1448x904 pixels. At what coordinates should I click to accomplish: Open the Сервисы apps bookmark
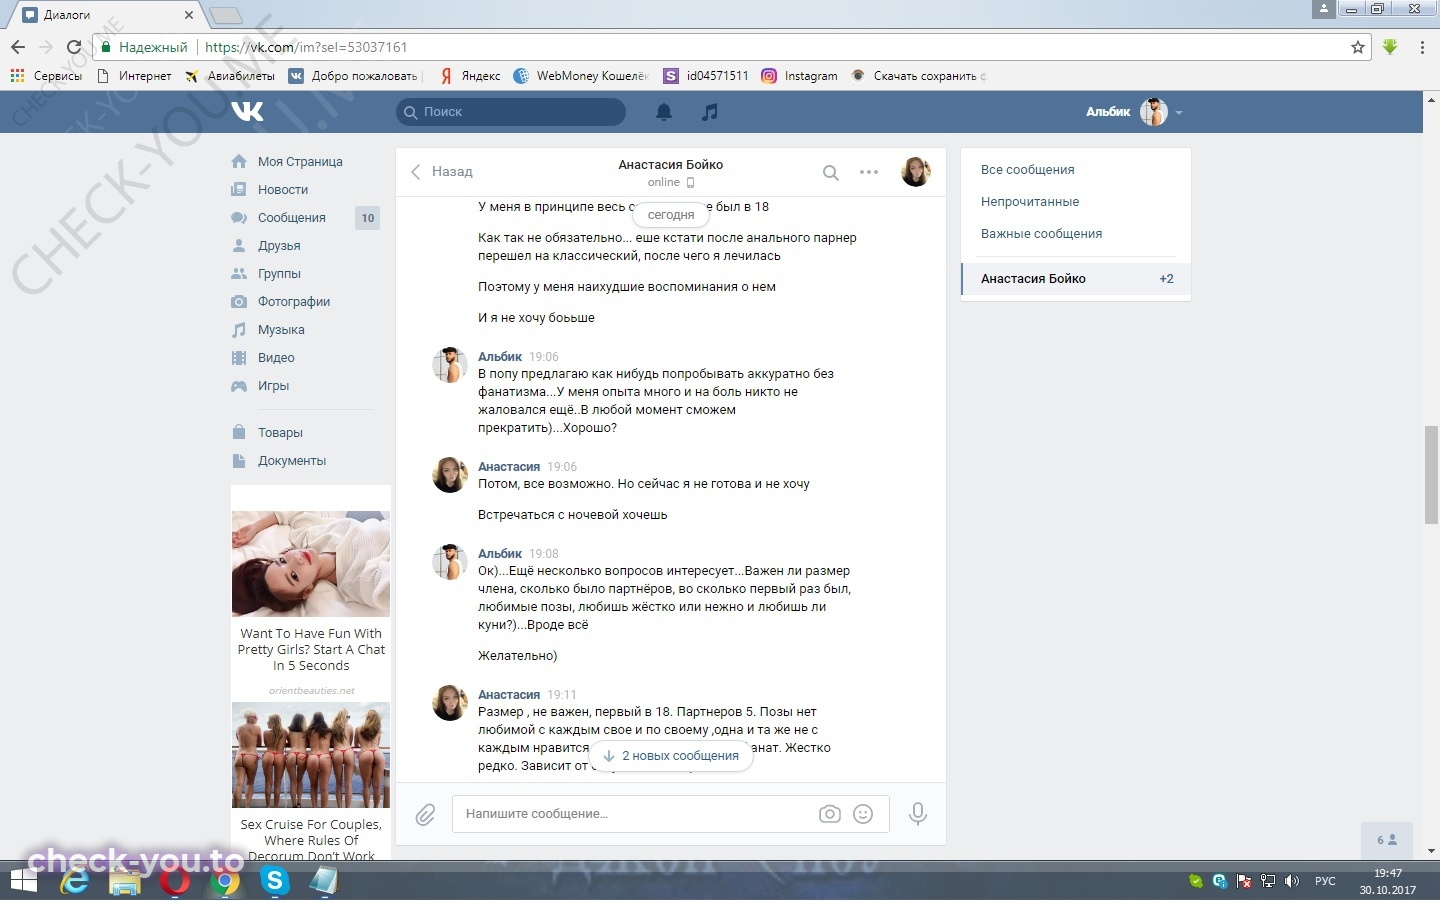pyautogui.click(x=46, y=76)
